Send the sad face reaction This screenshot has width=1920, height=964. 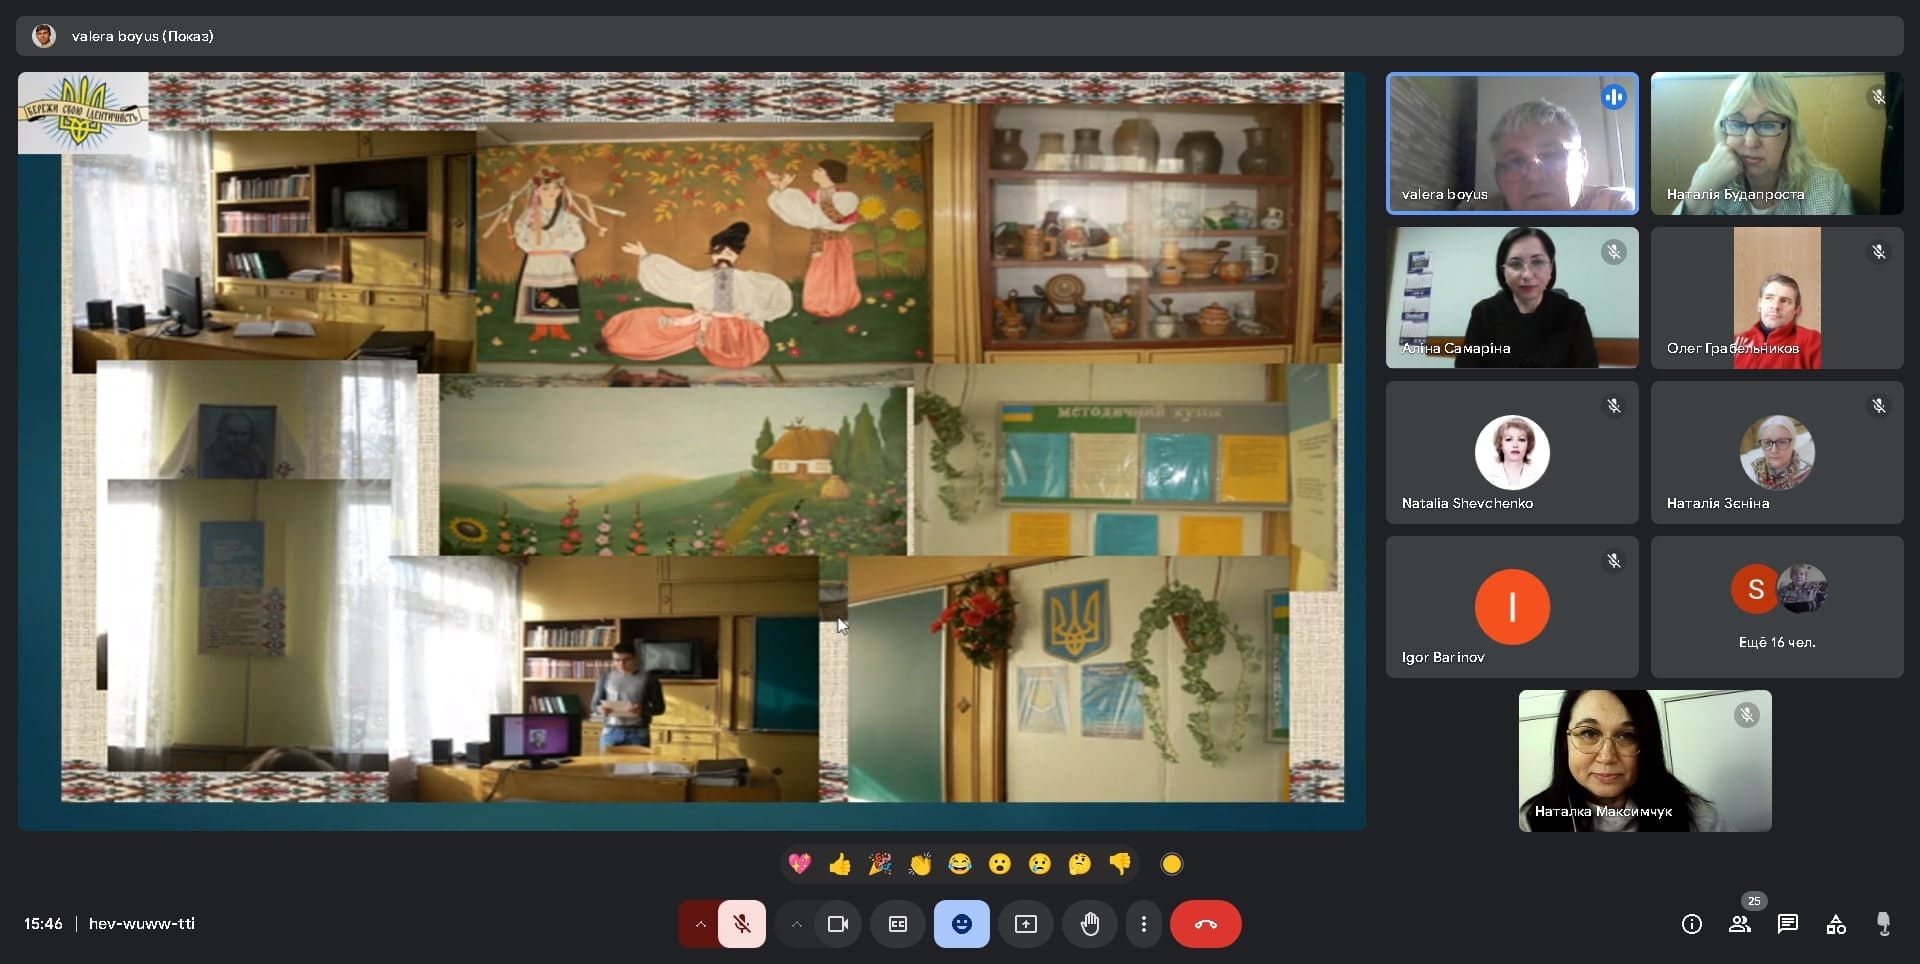tap(1040, 864)
